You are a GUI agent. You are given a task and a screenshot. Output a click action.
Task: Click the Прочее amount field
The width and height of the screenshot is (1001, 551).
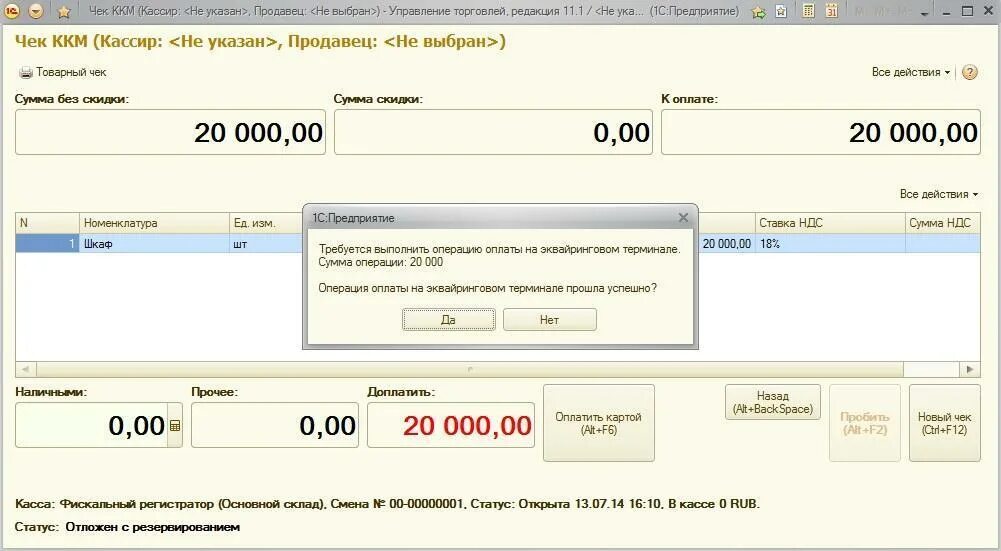click(275, 425)
